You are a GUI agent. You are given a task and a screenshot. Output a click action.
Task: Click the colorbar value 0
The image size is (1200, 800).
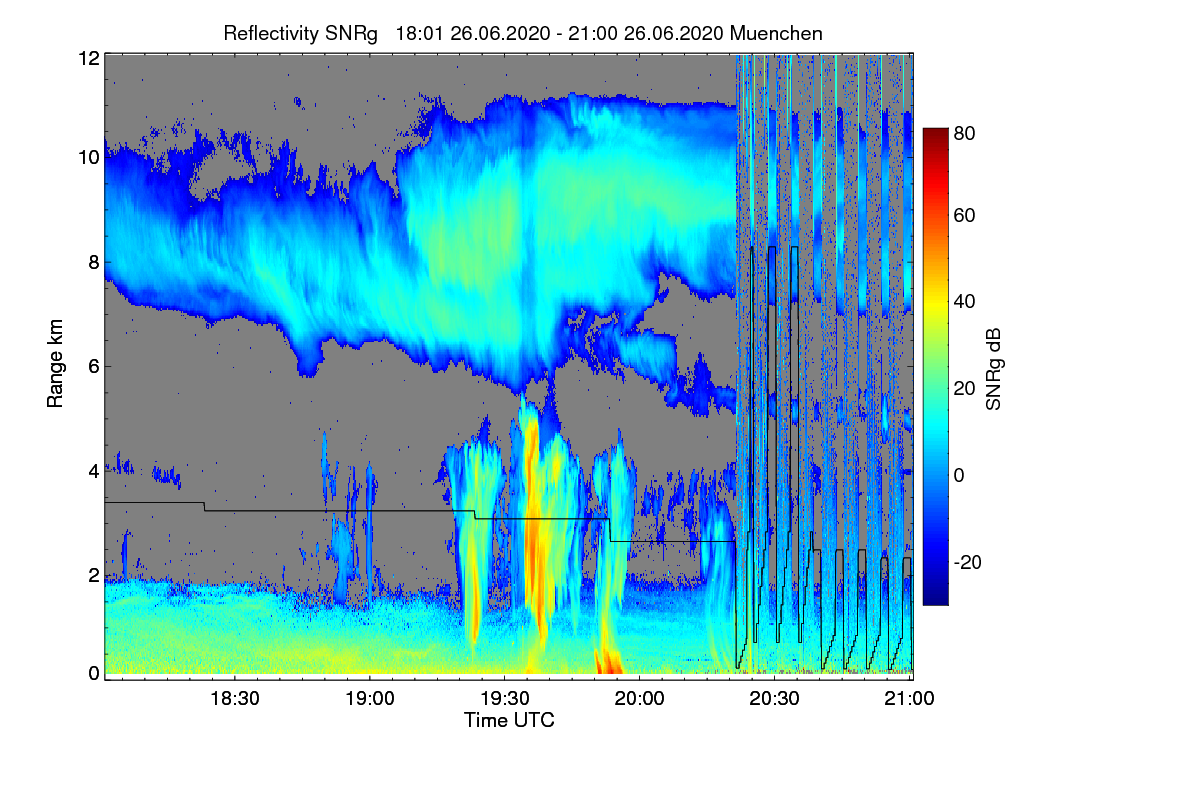(960, 475)
